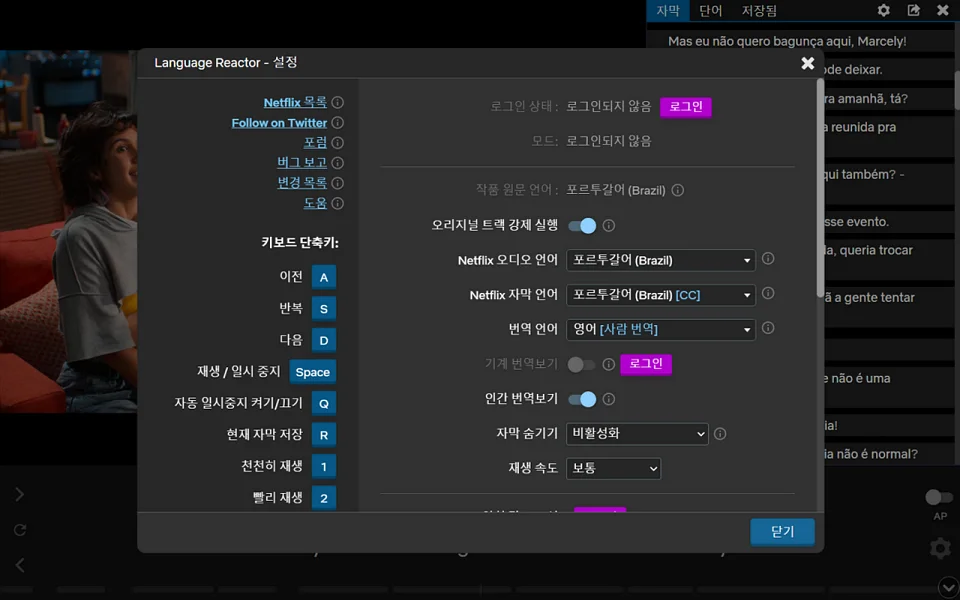The image size is (960, 600).
Task: Open the 자막 숨기기 dropdown
Action: [637, 433]
